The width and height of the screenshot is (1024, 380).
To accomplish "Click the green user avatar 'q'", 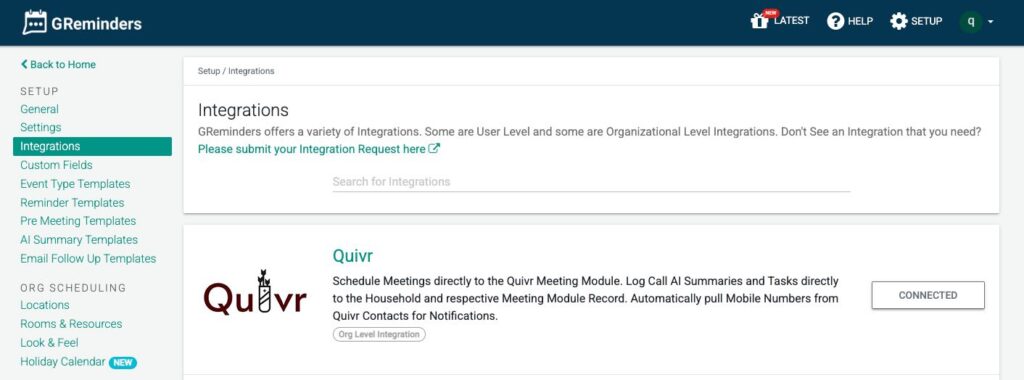I will (970, 22).
